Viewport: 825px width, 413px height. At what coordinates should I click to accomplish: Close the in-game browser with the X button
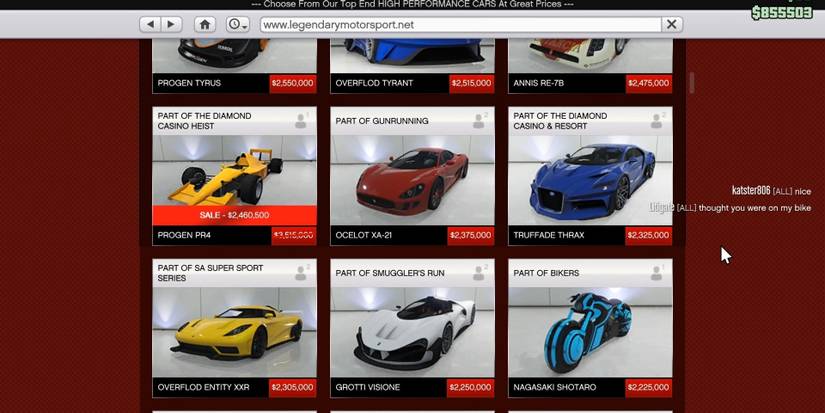point(671,24)
